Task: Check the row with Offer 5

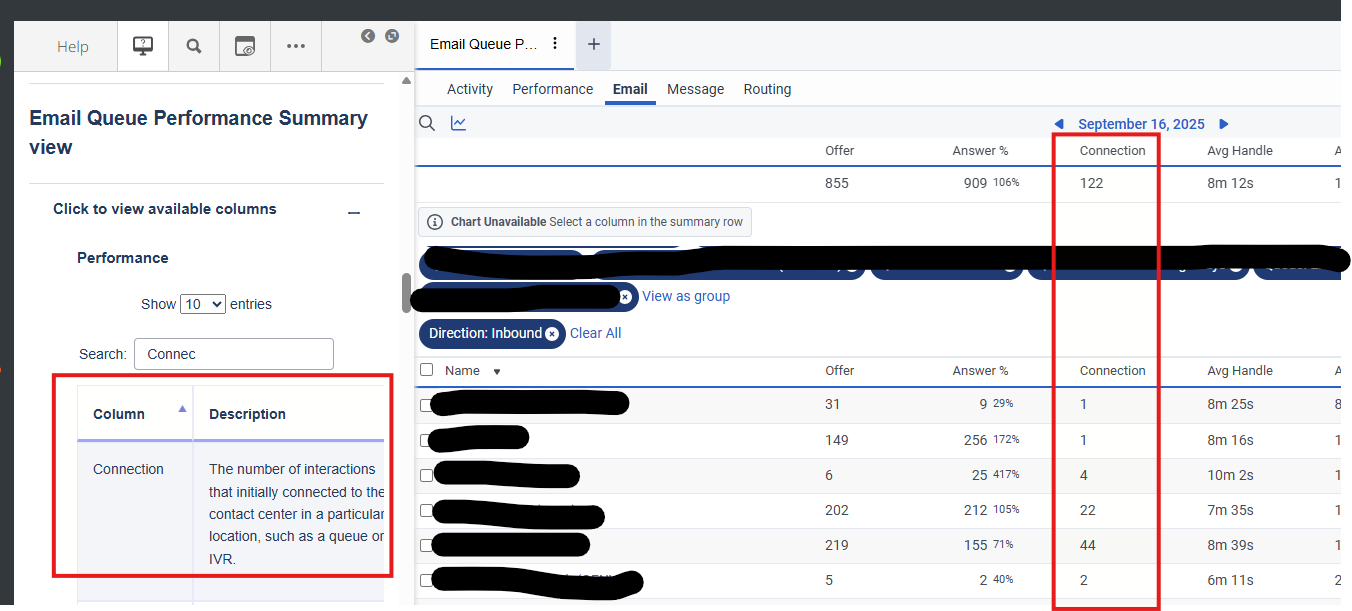Action: pyautogui.click(x=427, y=580)
